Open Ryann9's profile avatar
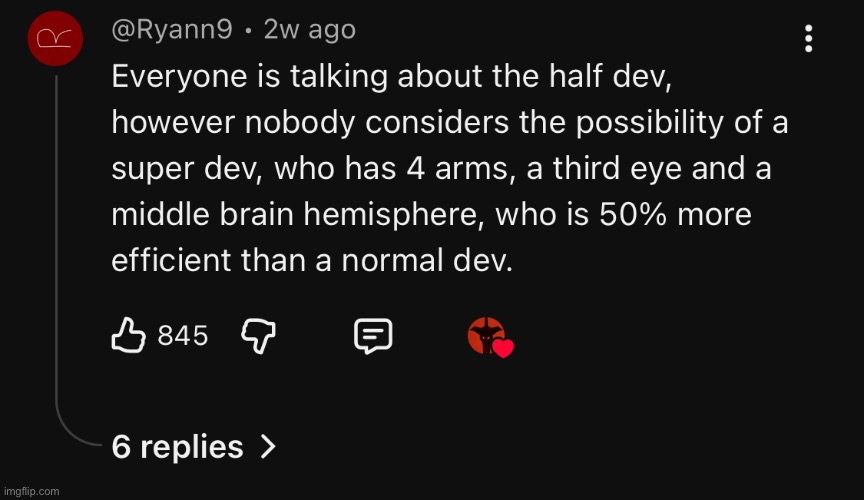The image size is (864, 500). point(55,38)
